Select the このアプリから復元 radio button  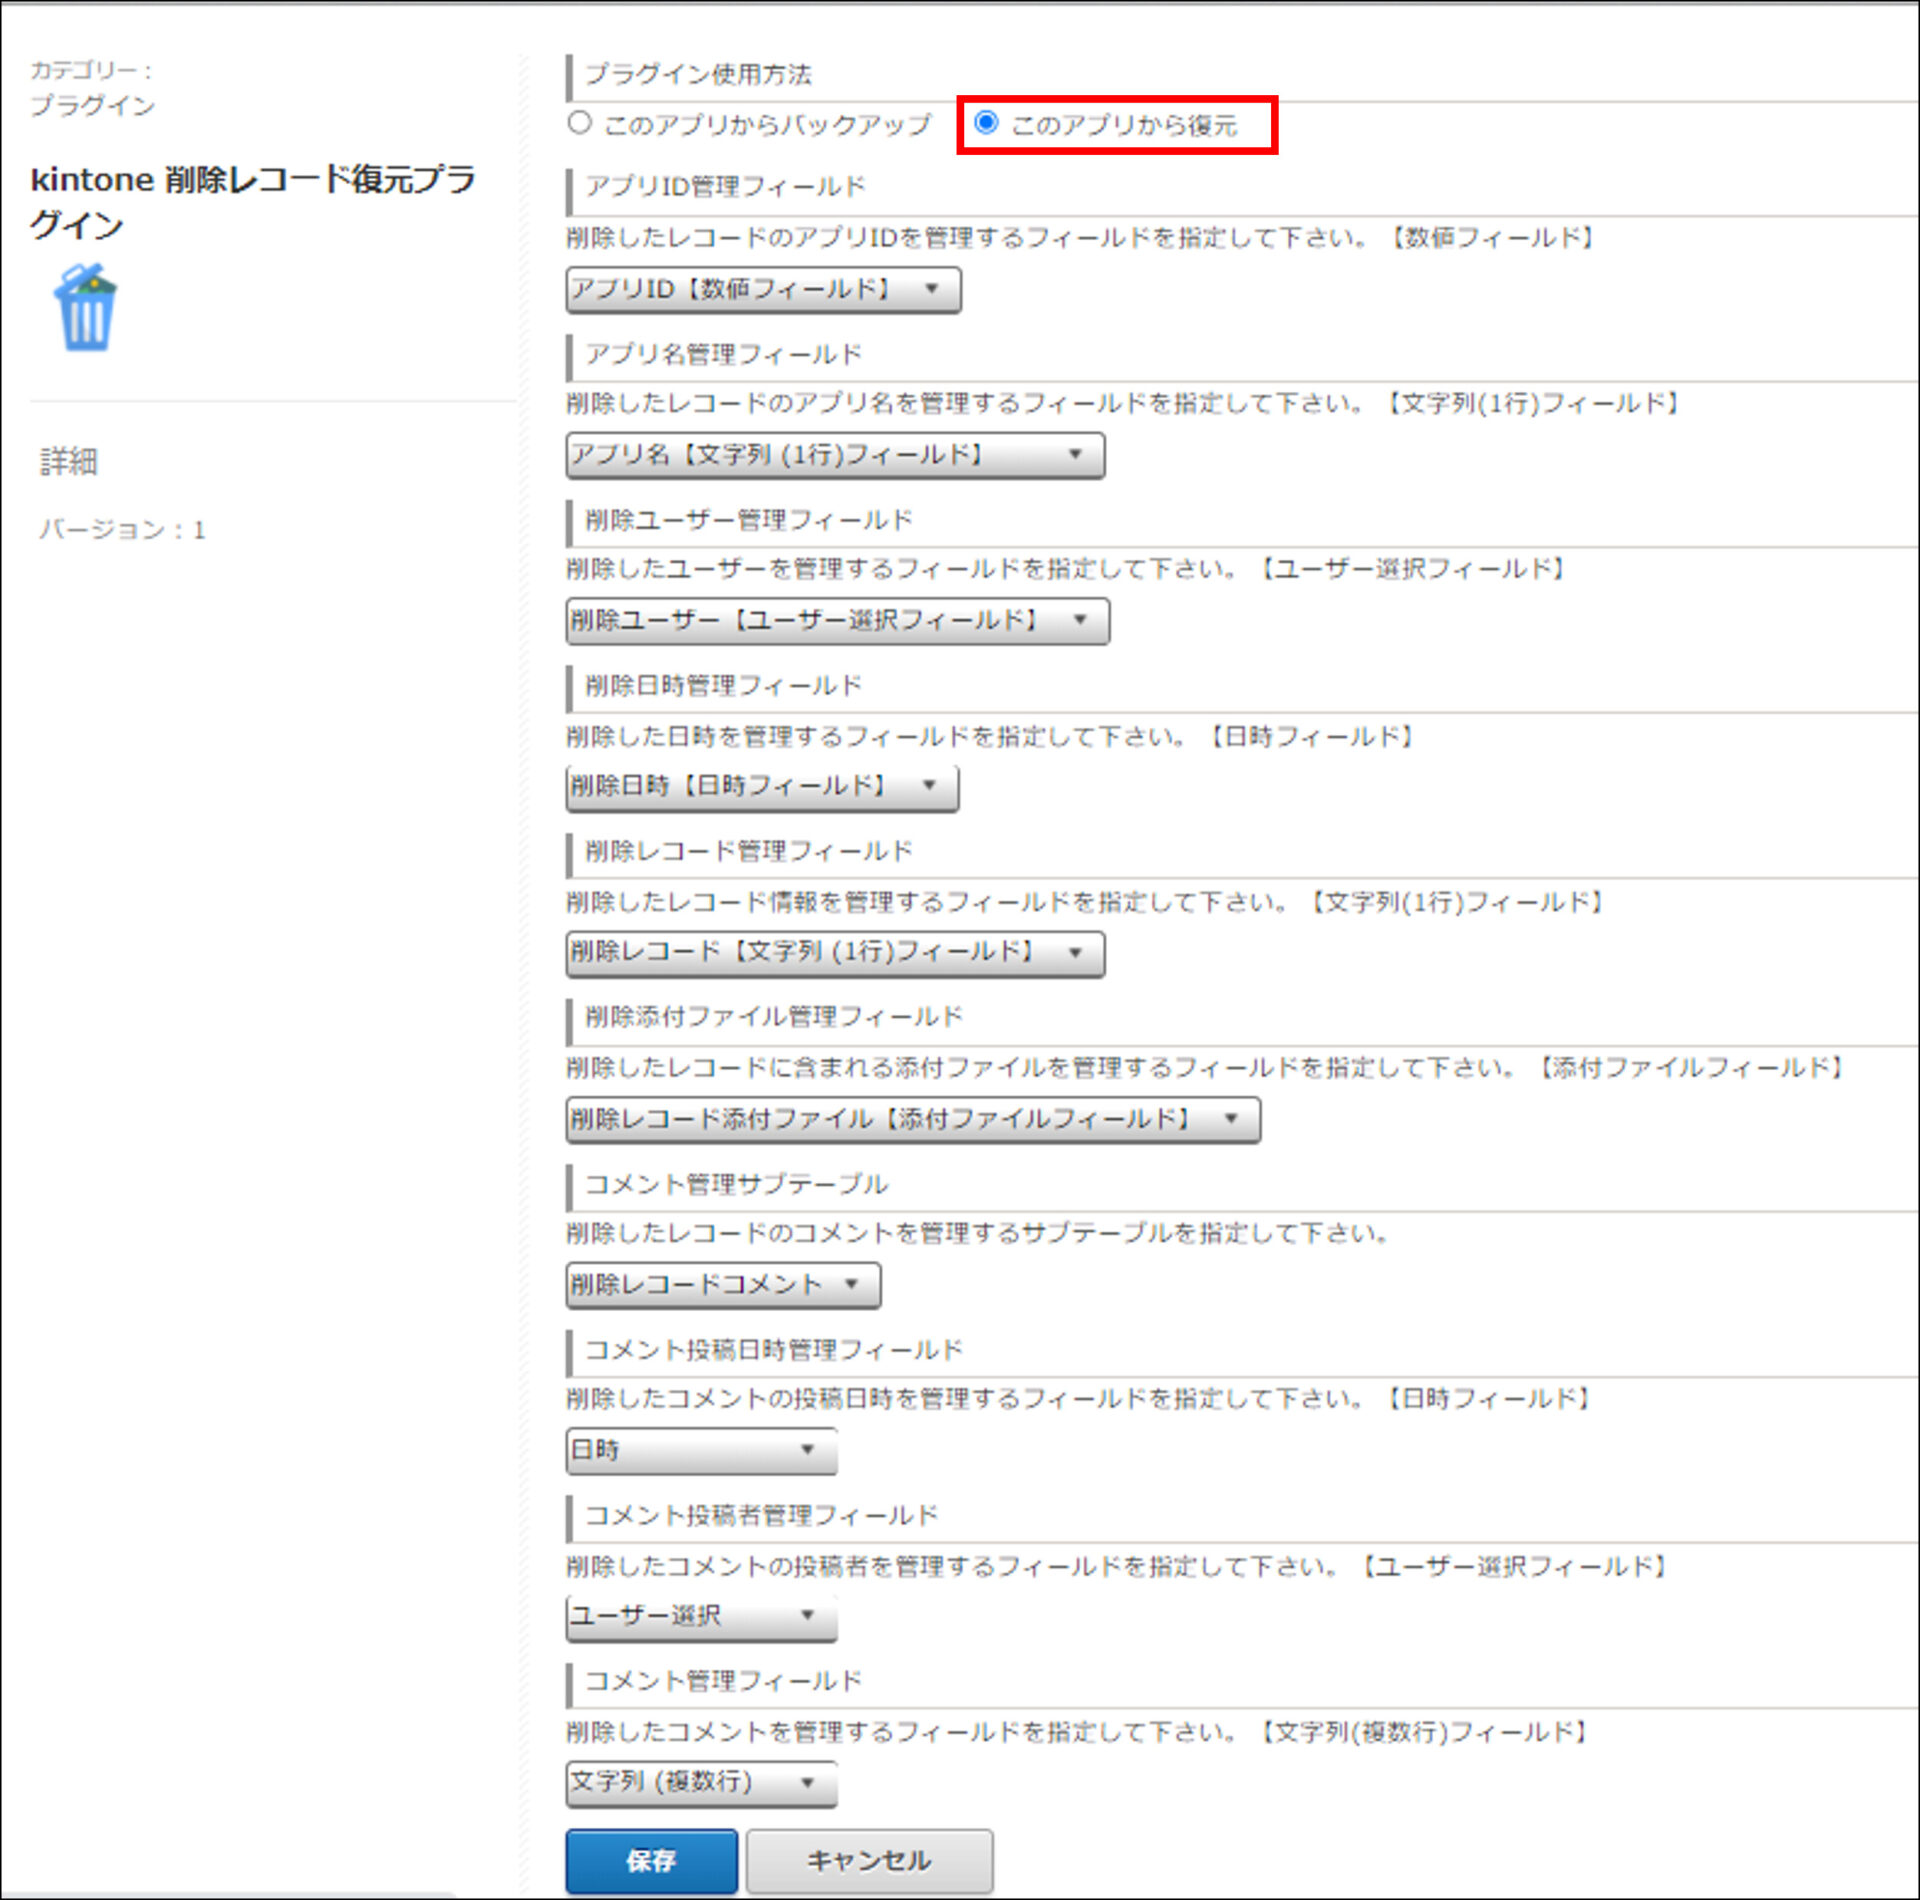986,122
